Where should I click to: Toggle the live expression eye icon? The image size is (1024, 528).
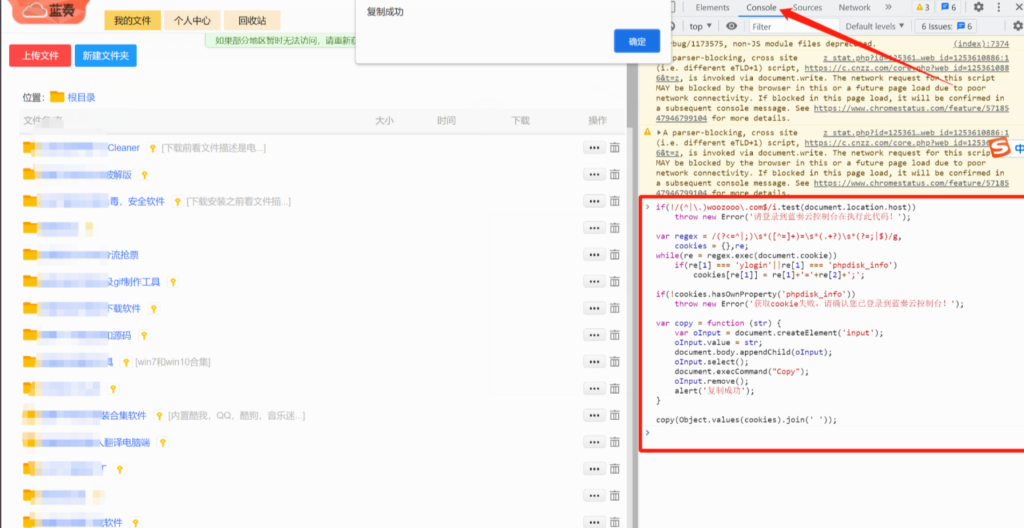click(732, 26)
